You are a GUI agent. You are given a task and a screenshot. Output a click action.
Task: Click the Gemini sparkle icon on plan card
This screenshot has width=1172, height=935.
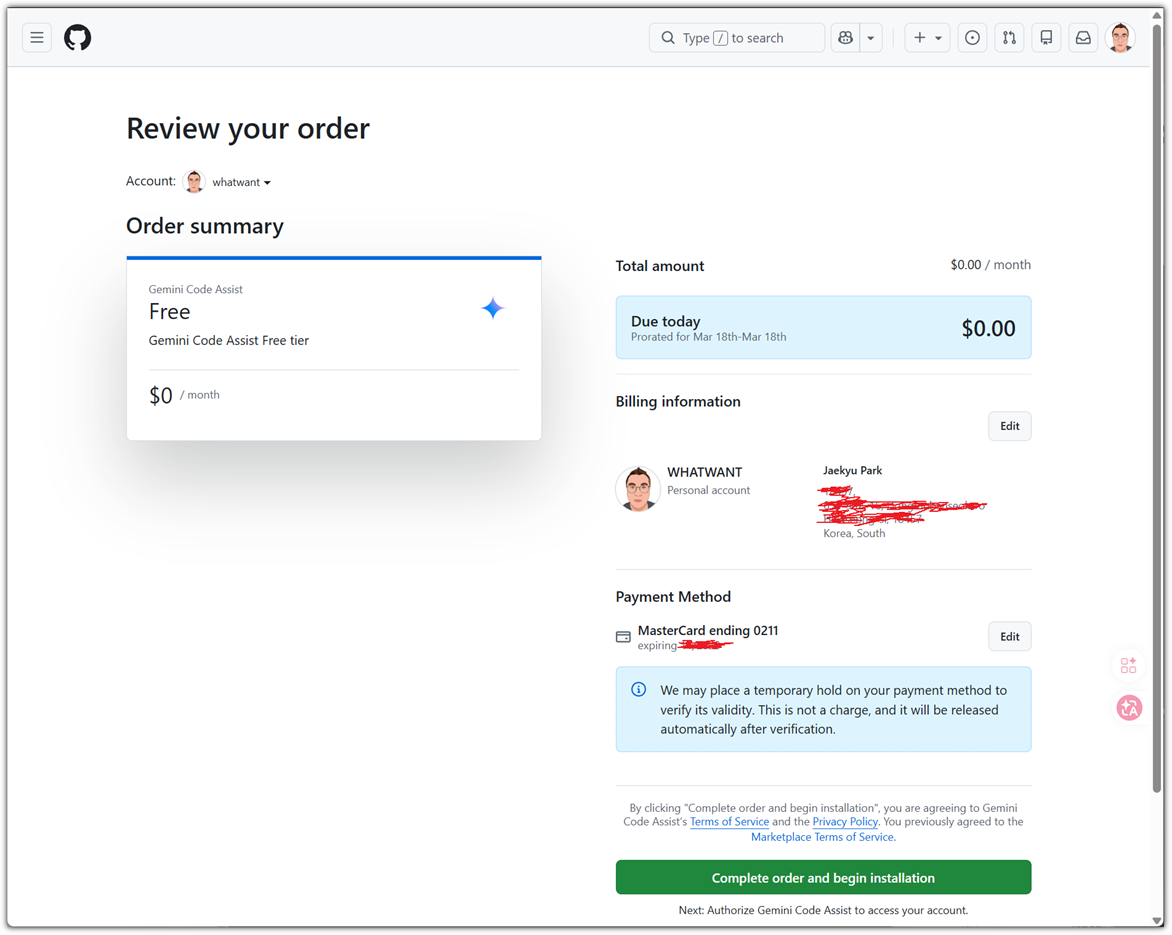pyautogui.click(x=493, y=308)
